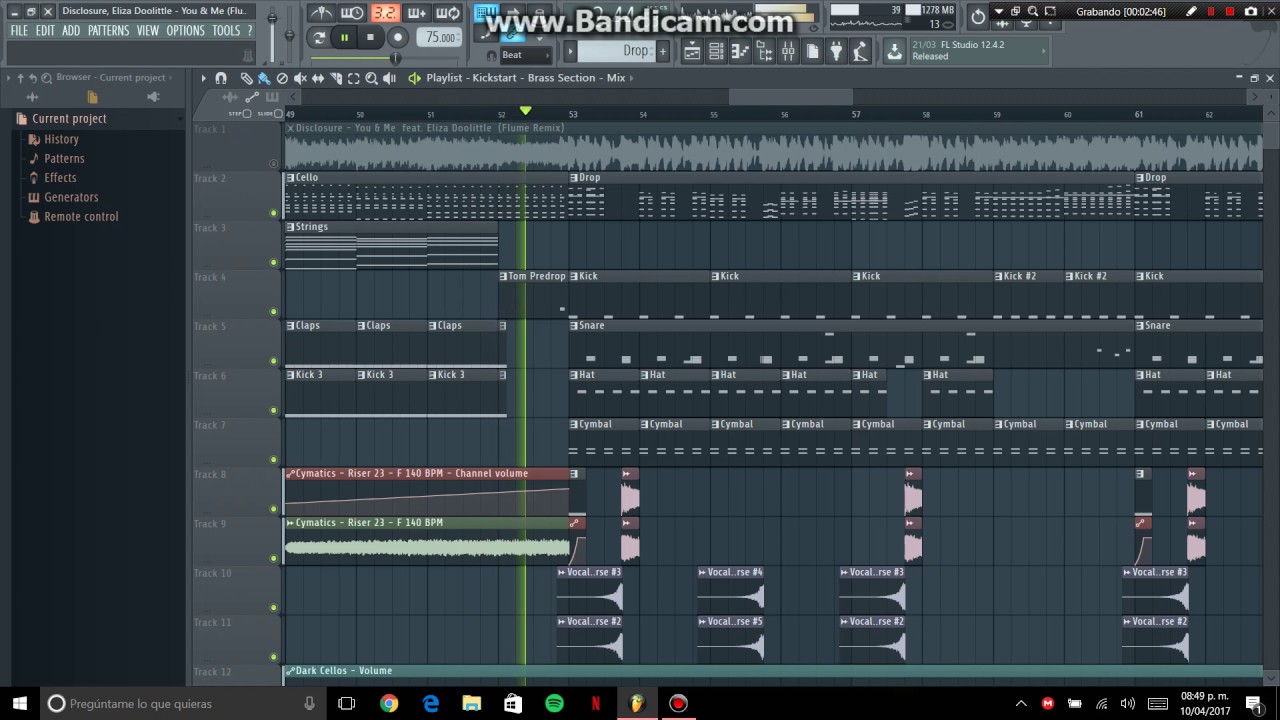Click the tempo field showing 75.000
Image resolution: width=1280 pixels, height=720 pixels.
tap(440, 38)
